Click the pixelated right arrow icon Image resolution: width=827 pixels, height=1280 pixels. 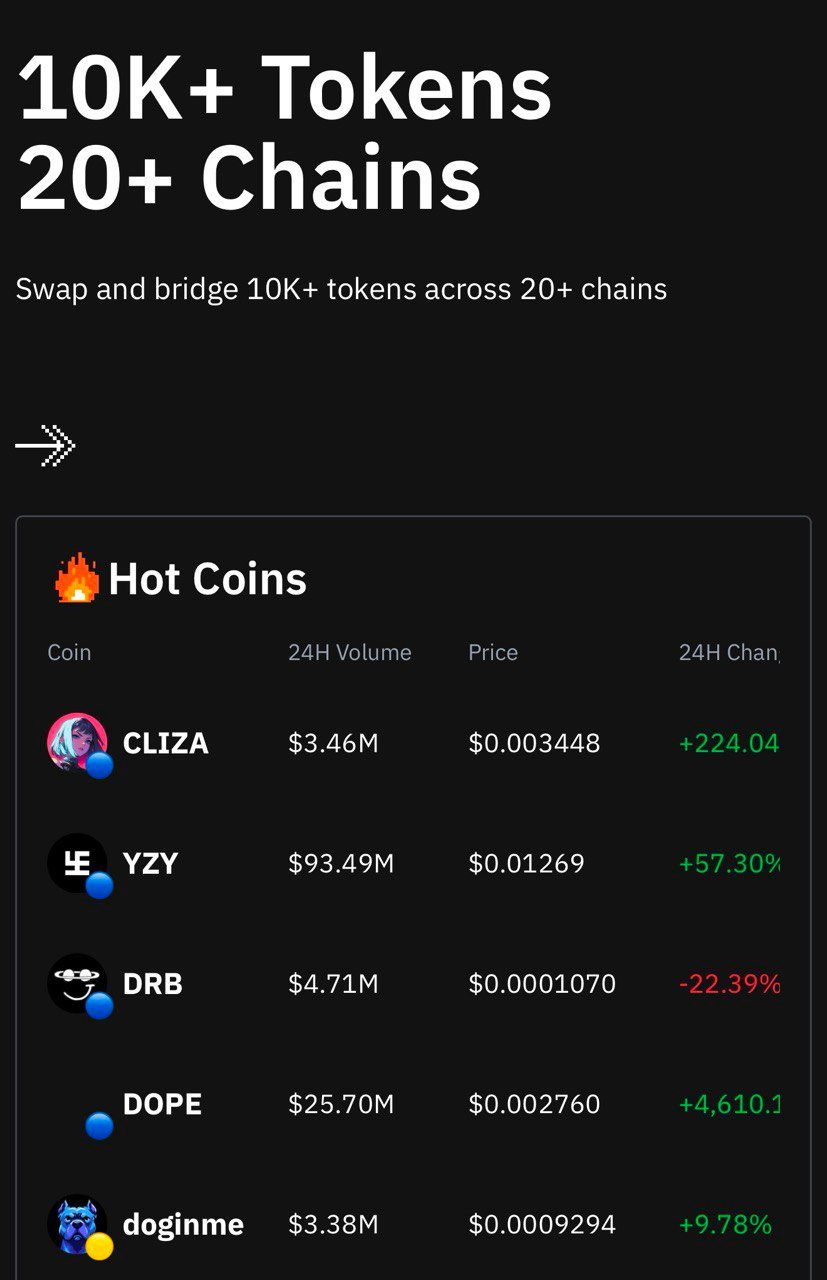pos(45,445)
